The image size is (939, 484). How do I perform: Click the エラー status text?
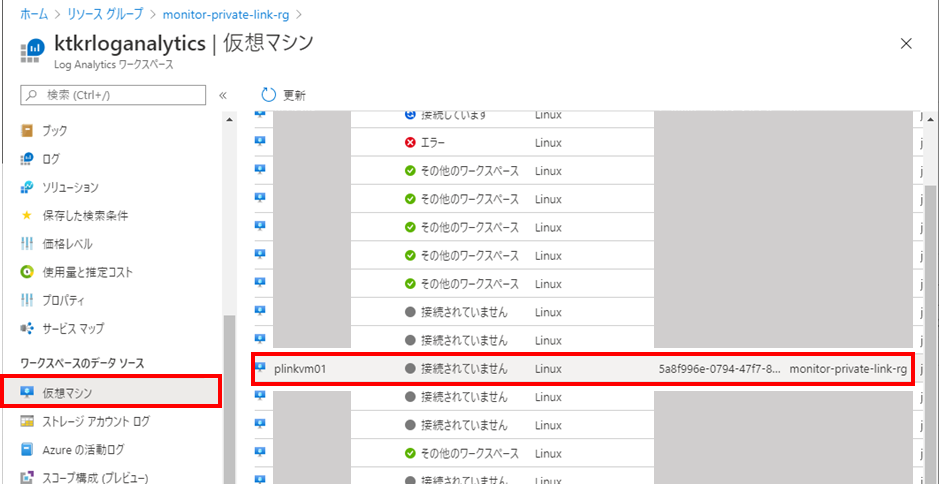click(x=433, y=143)
